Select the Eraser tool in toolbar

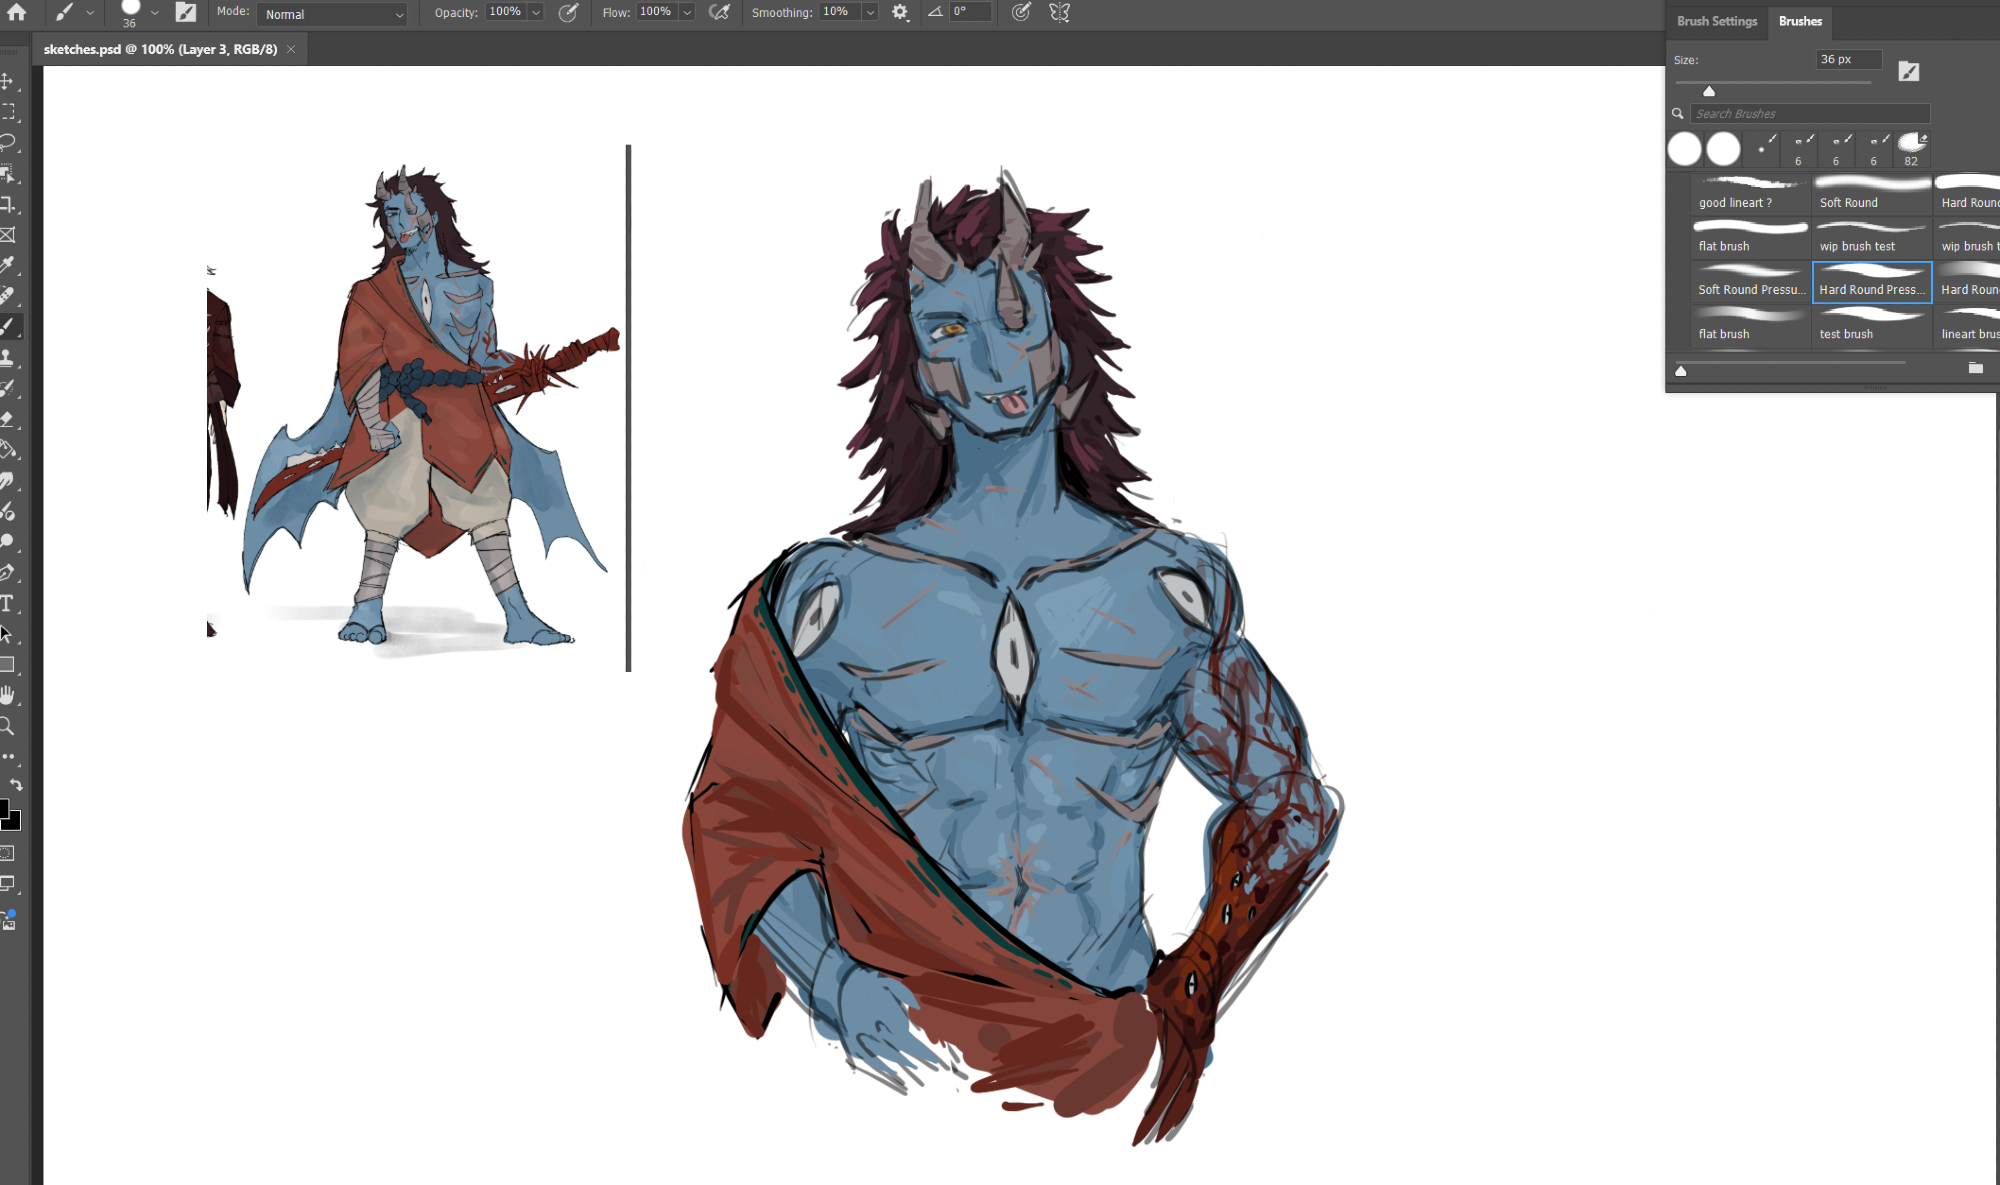click(x=8, y=419)
